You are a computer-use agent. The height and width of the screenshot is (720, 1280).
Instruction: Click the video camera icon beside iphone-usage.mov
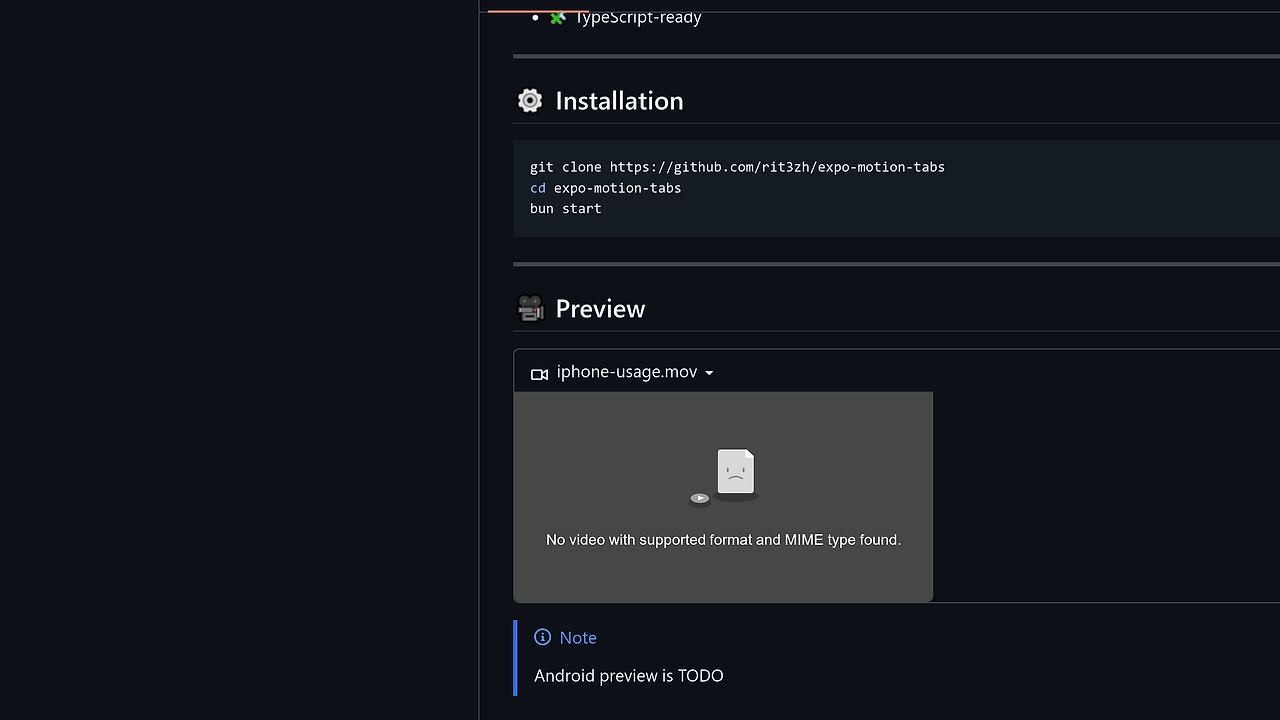[539, 374]
